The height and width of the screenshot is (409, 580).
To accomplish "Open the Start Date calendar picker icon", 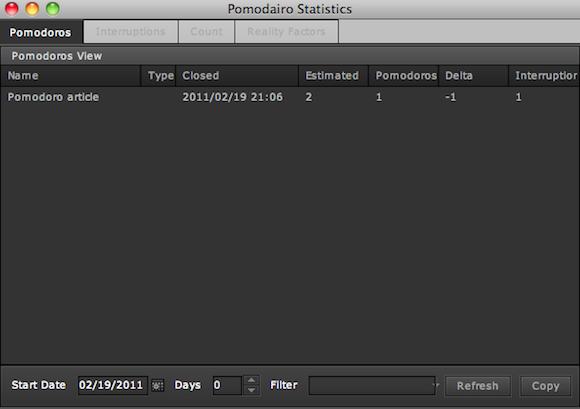I will [158, 386].
